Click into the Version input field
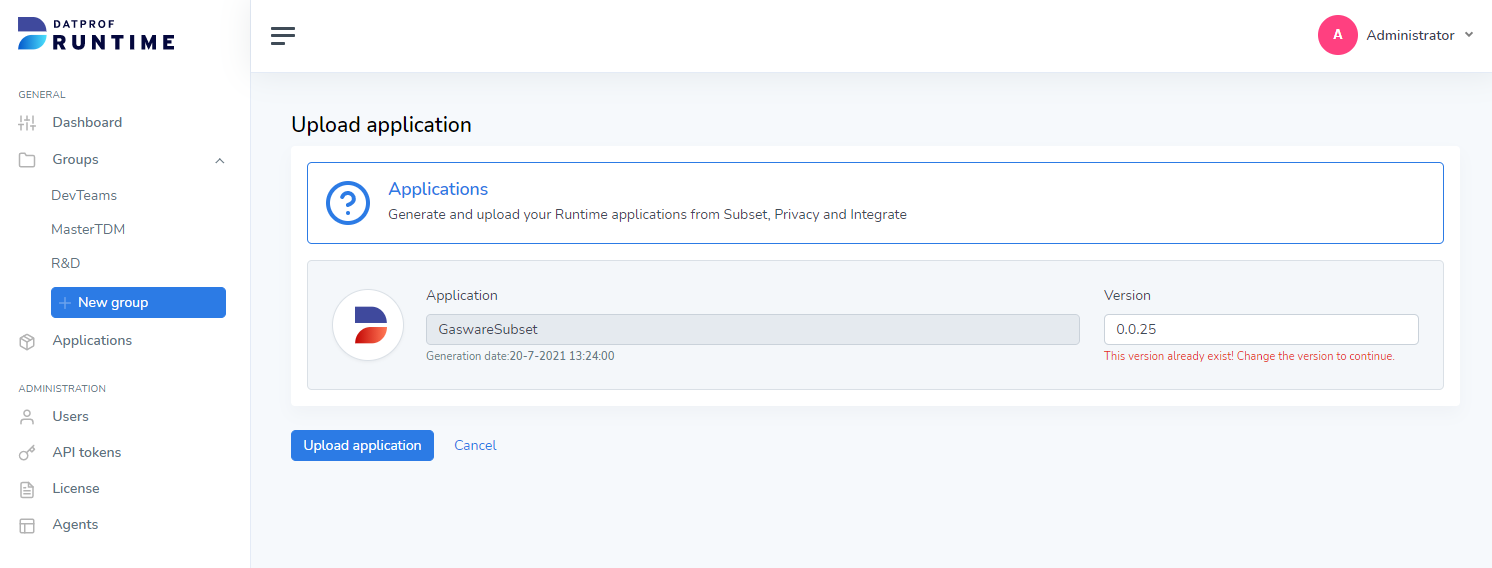The image size is (1492, 568). point(1260,330)
